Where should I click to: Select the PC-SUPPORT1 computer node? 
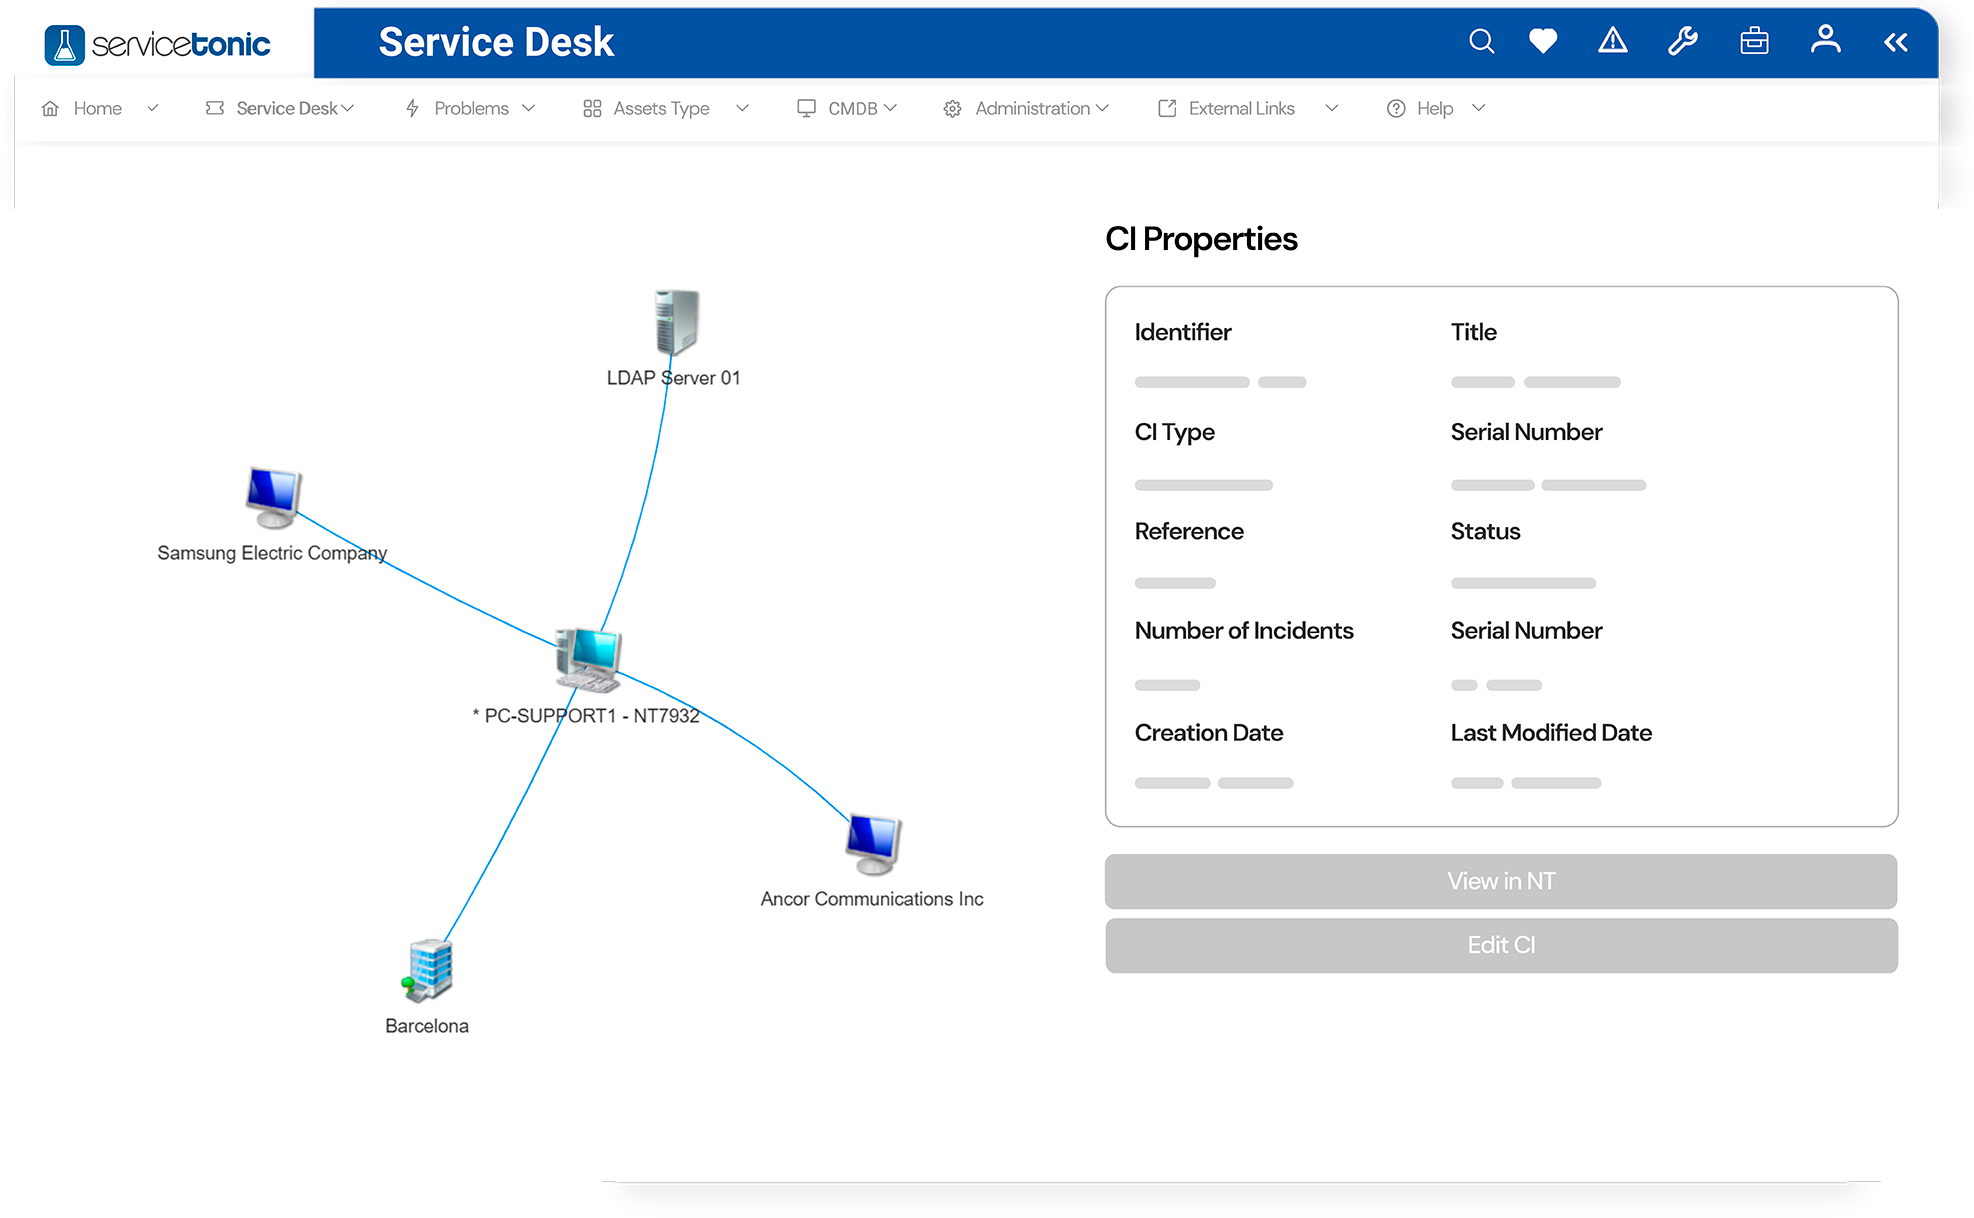pos(588,660)
